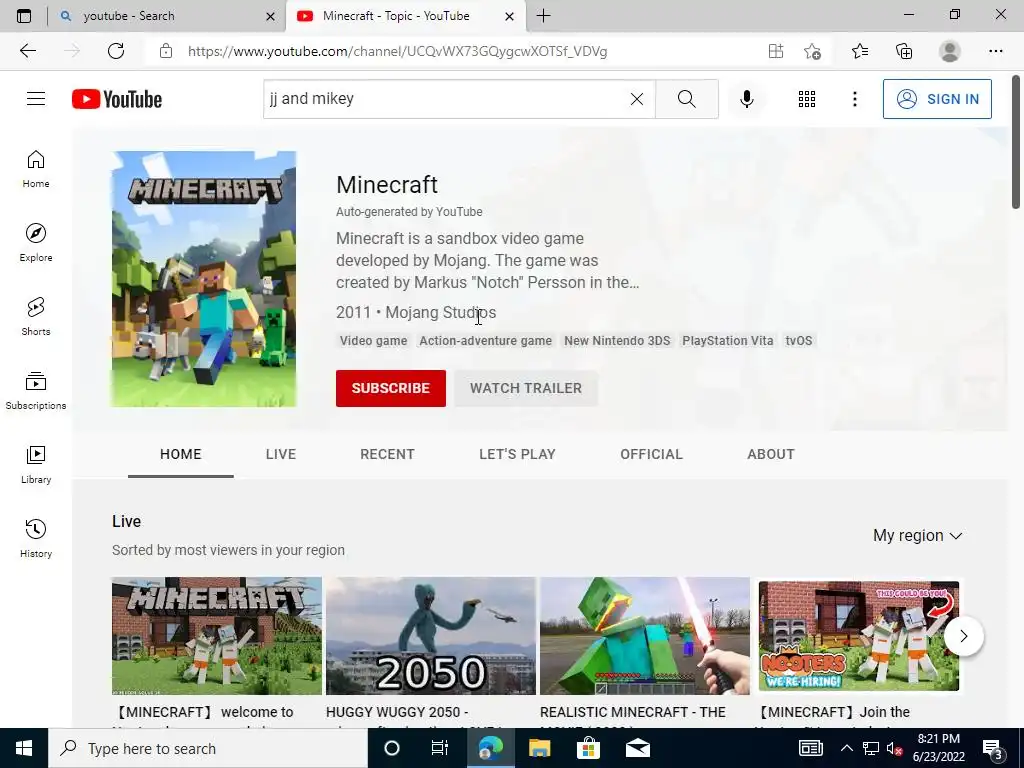Viewport: 1024px width, 768px height.
Task: Click the SUBSCRIBE button
Action: pyautogui.click(x=391, y=388)
